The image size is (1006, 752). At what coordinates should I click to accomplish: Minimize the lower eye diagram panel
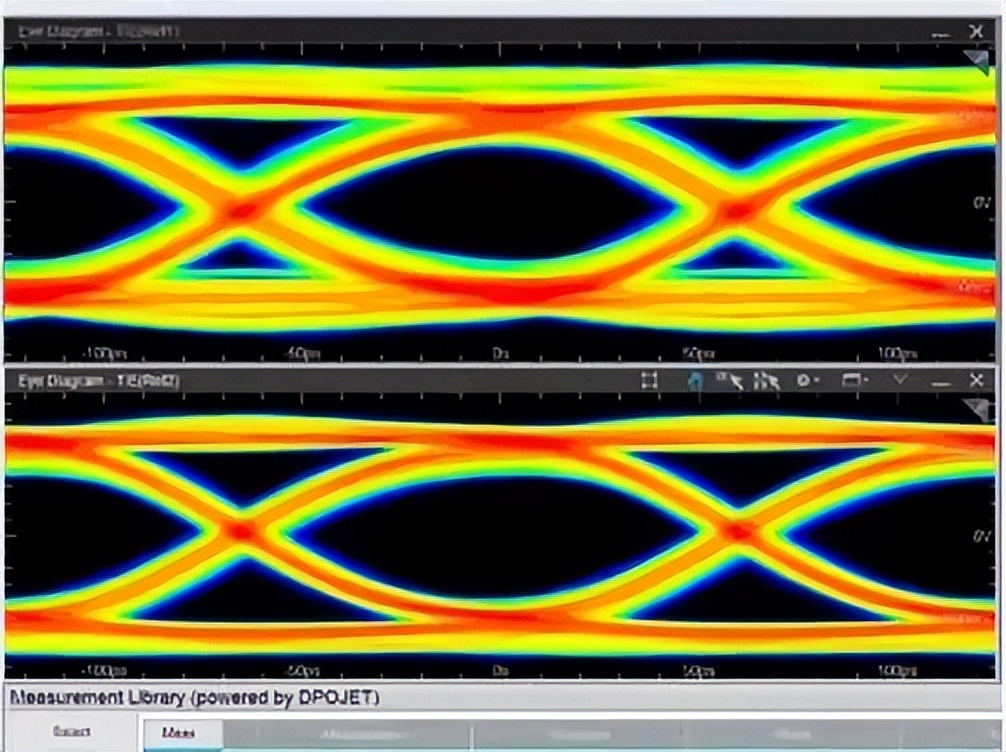pyautogui.click(x=940, y=382)
